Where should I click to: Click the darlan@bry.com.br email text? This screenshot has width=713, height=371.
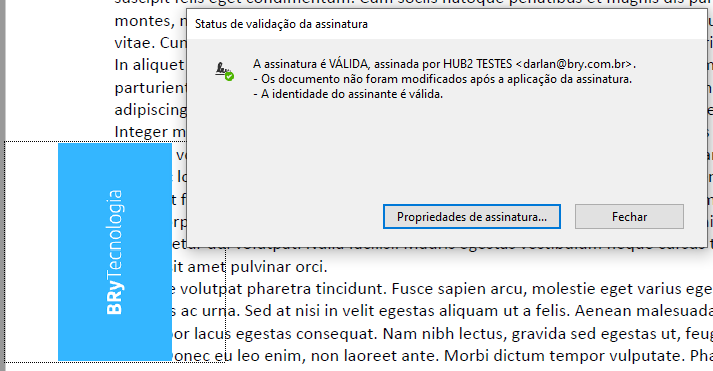tap(577, 64)
